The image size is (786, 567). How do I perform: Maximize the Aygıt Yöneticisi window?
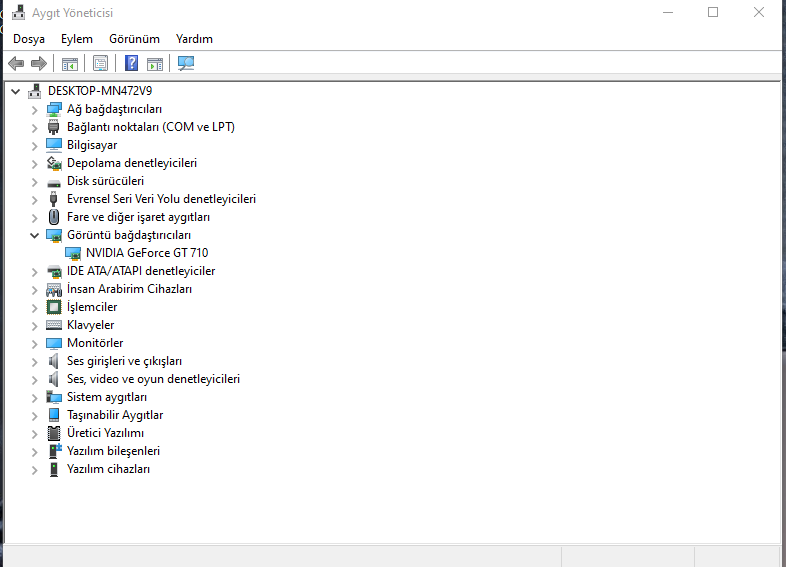point(713,12)
